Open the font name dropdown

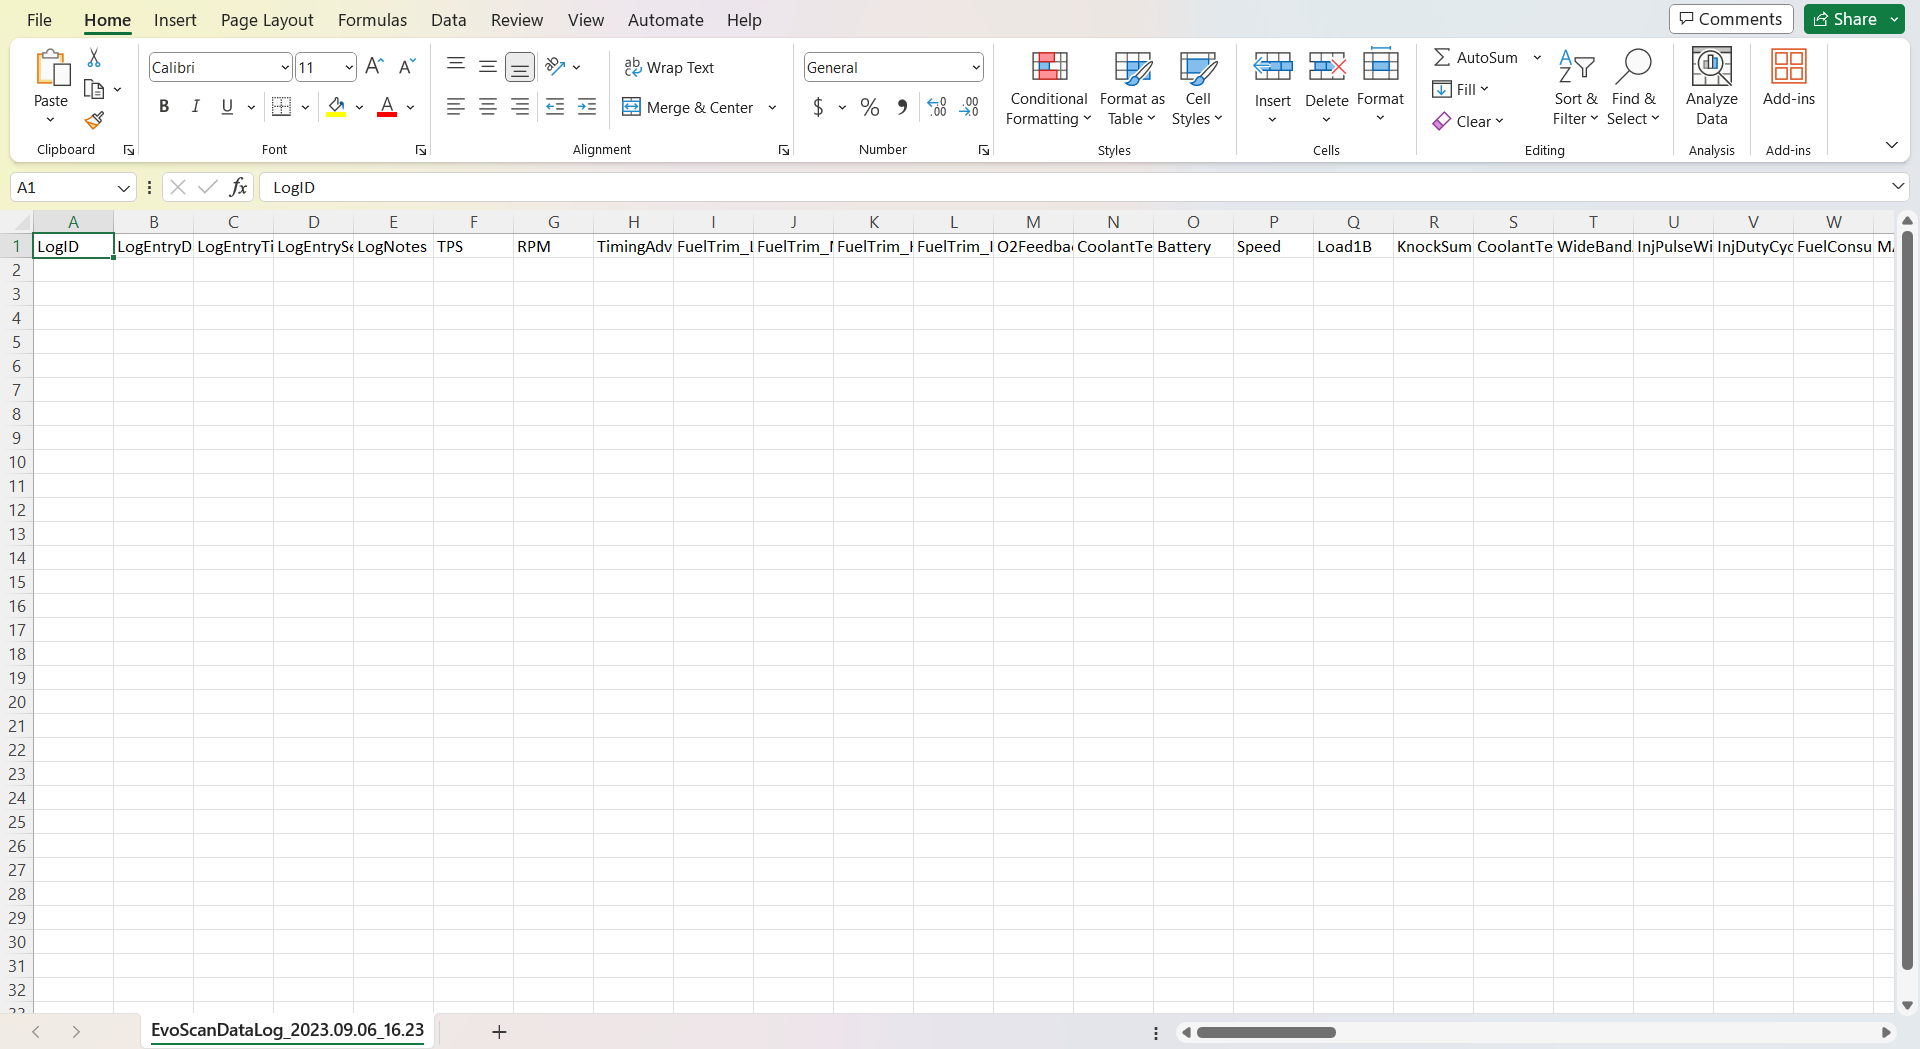(x=284, y=67)
